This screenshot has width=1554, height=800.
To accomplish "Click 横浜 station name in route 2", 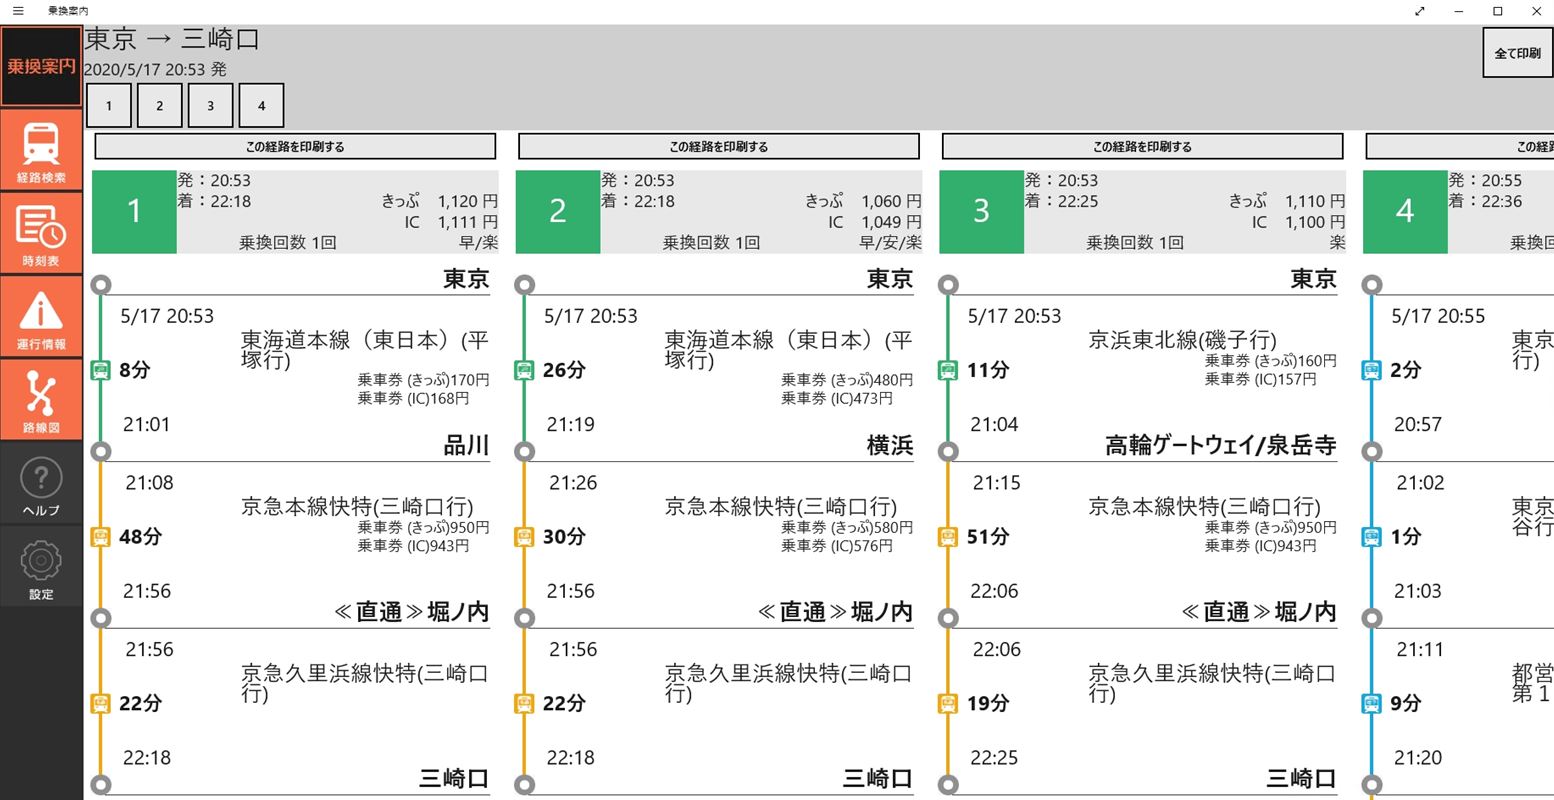I will (890, 445).
